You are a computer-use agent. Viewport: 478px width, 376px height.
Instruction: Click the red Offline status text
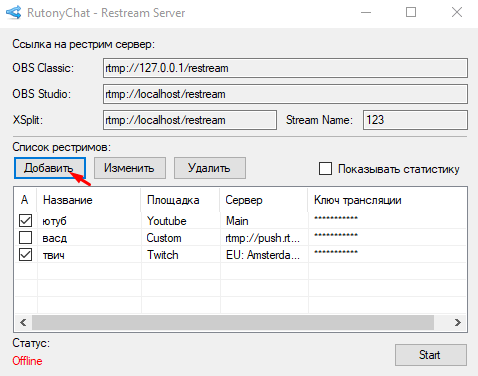point(27,361)
